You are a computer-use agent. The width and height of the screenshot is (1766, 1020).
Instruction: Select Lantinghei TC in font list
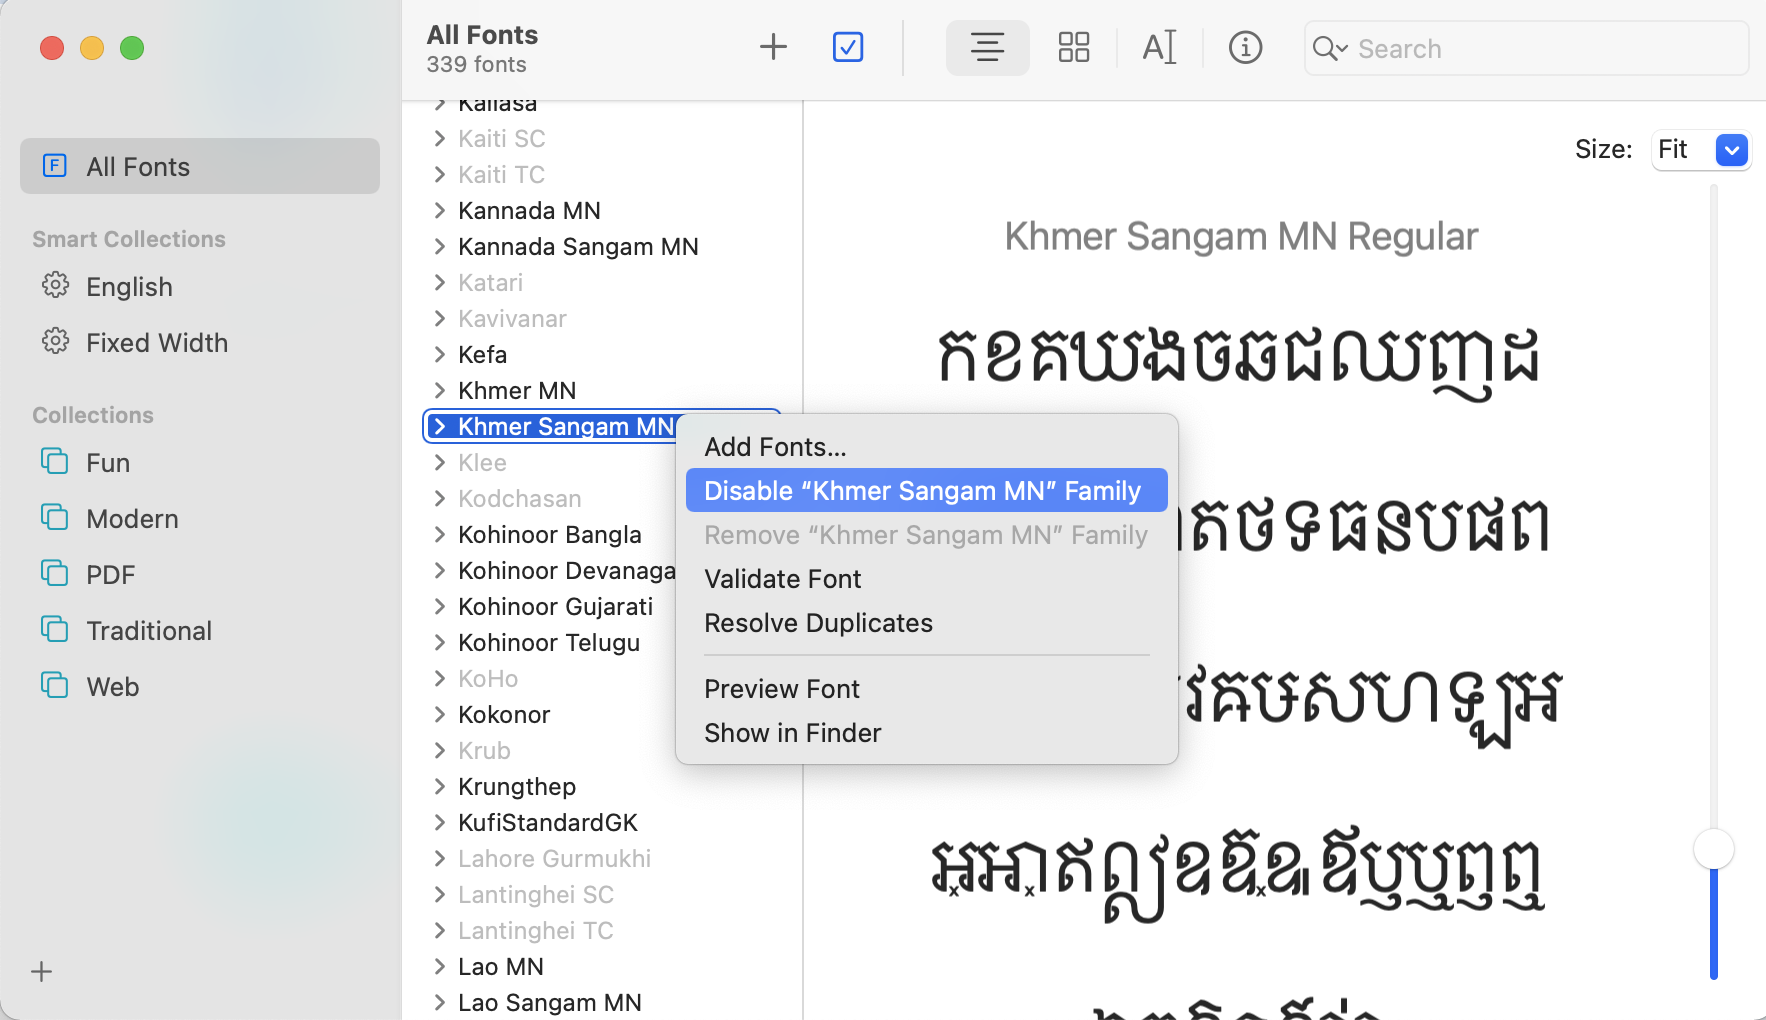click(536, 931)
